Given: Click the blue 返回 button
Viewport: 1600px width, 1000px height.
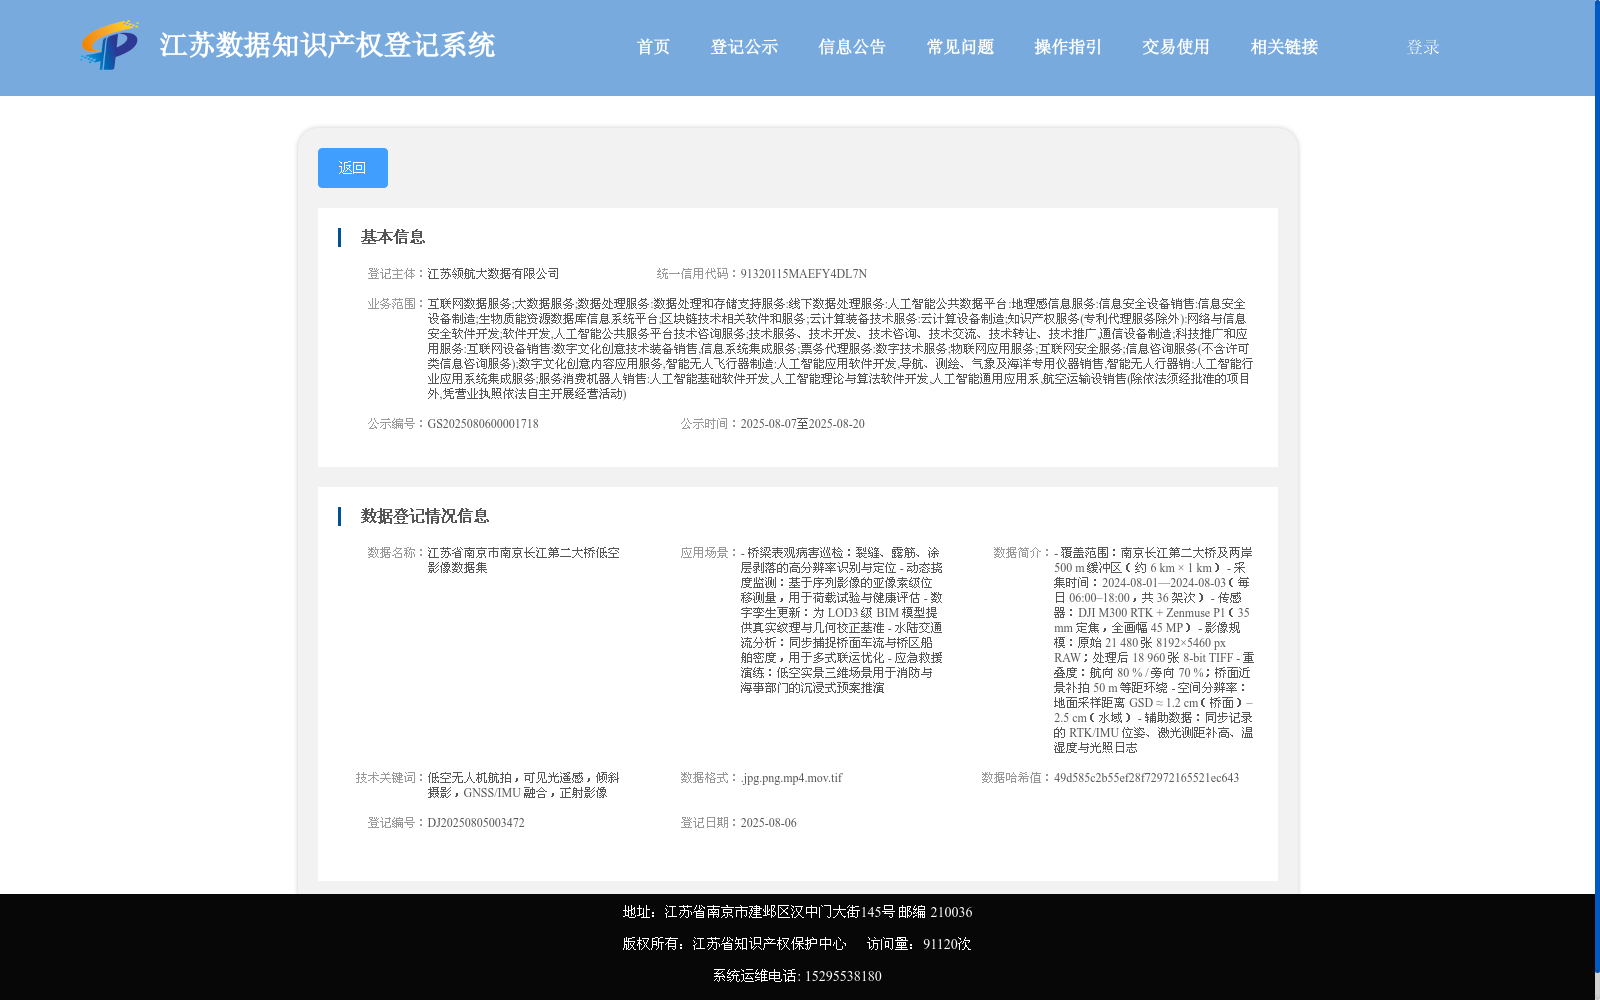Looking at the screenshot, I should 353,168.
